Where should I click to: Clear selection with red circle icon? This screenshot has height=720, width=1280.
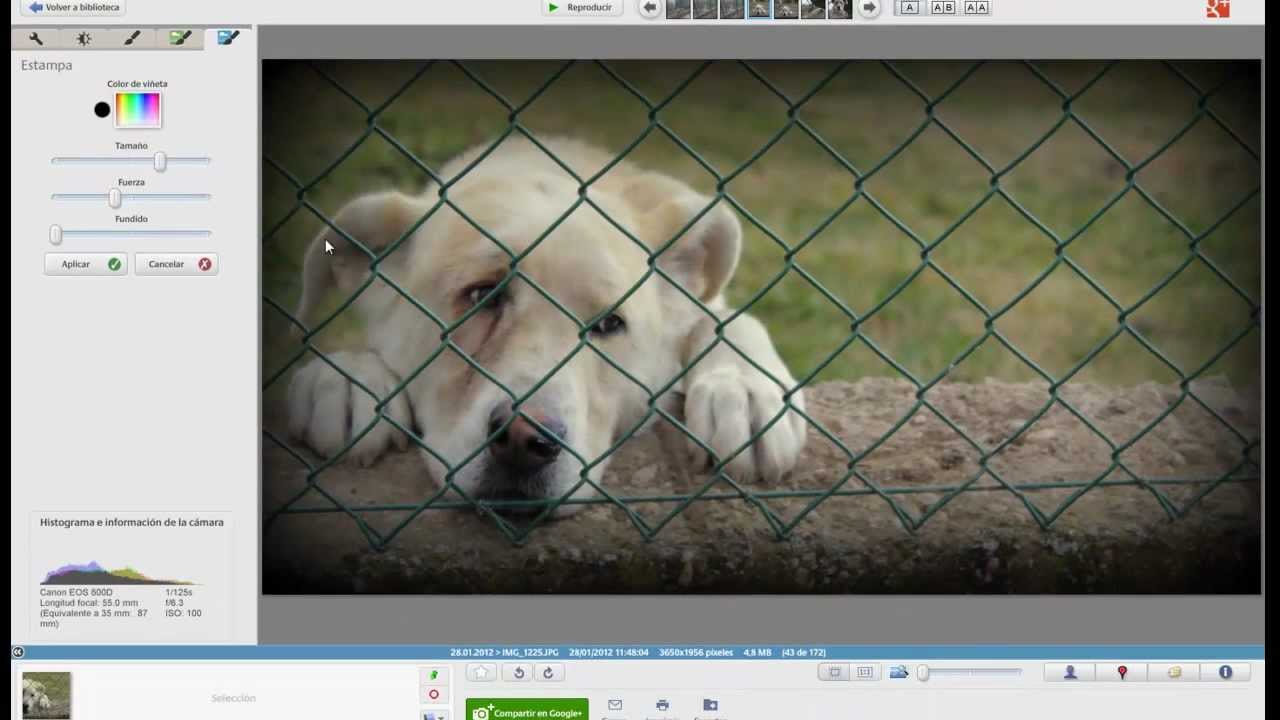433,694
